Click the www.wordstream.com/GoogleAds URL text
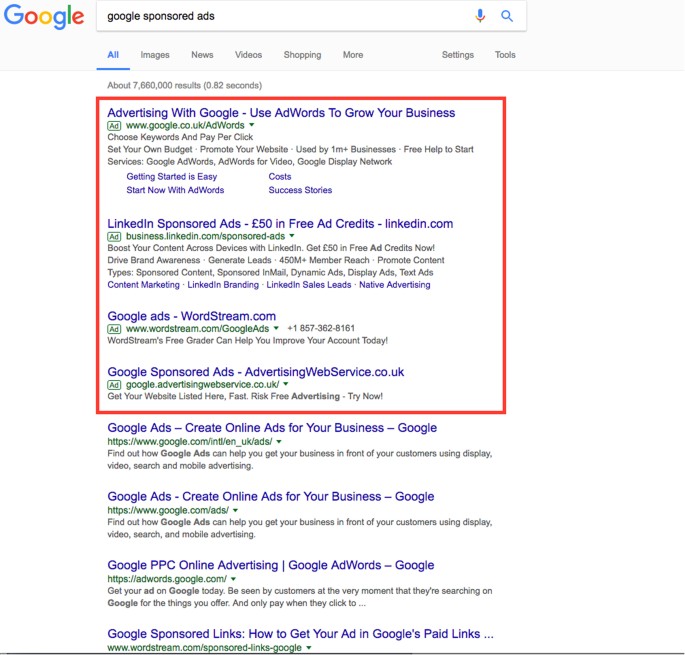Screen dimensions: 685x655 click(x=197, y=329)
